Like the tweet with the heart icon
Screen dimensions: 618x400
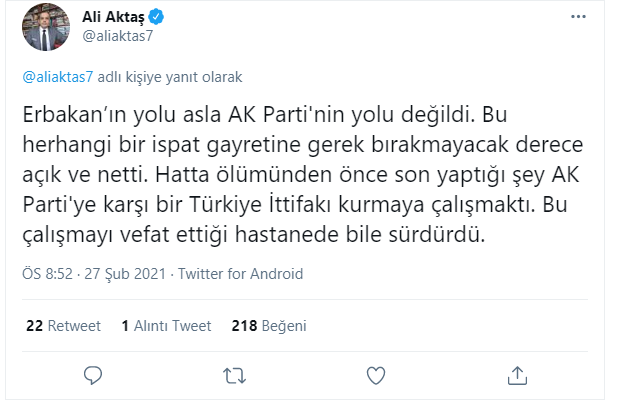pos(376,376)
